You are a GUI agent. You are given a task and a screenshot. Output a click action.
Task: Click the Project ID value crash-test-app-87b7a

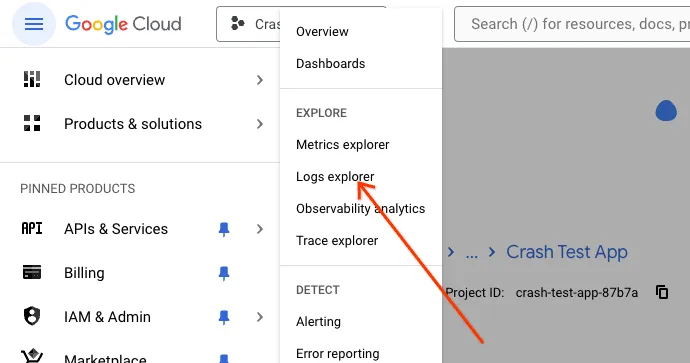[576, 293]
